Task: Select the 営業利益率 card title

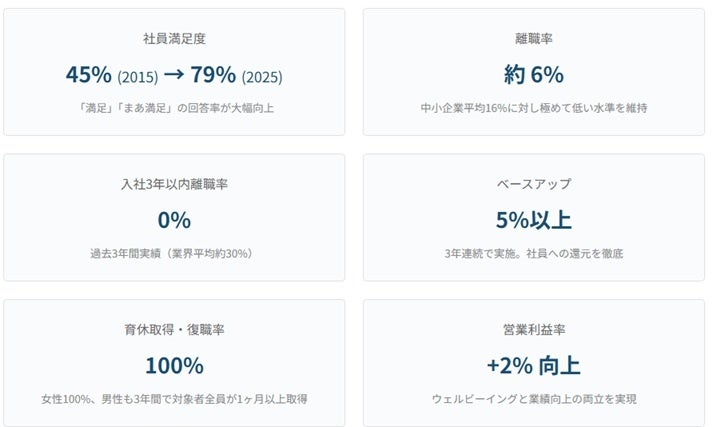Action: pyautogui.click(x=534, y=329)
